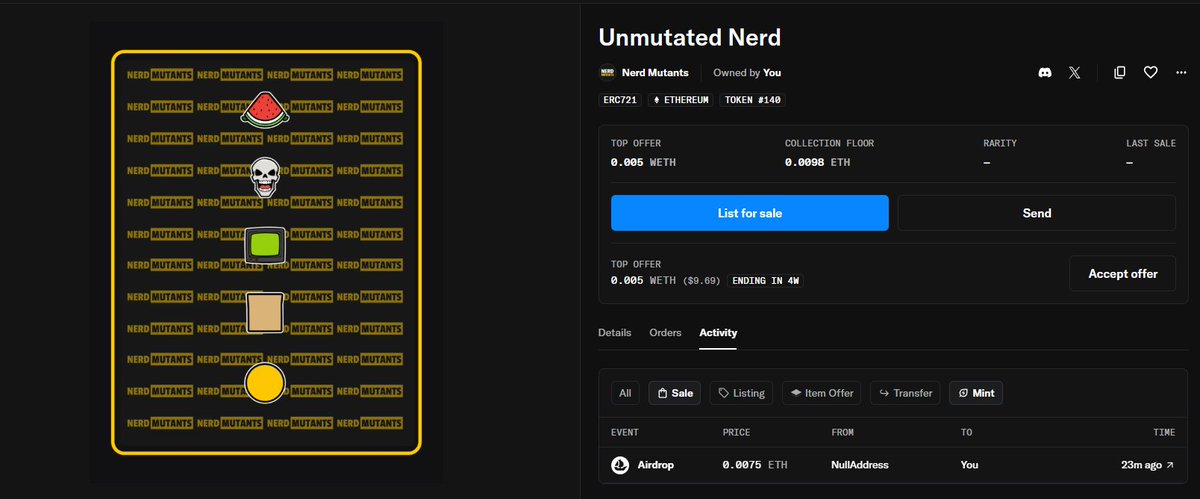Open the X (Twitter) link icon

pyautogui.click(x=1074, y=72)
